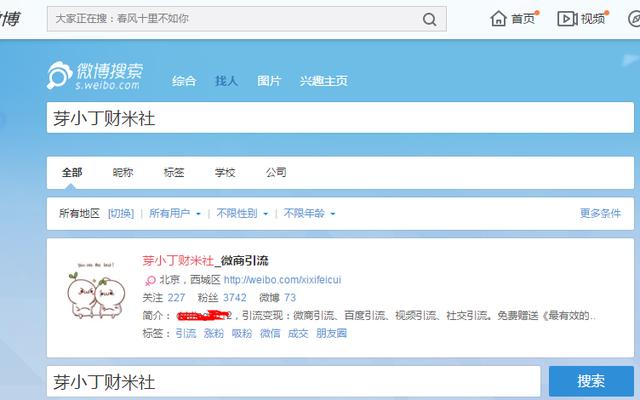
Task: Focus the upper 芽小丁财米社 search box
Action: (340, 118)
